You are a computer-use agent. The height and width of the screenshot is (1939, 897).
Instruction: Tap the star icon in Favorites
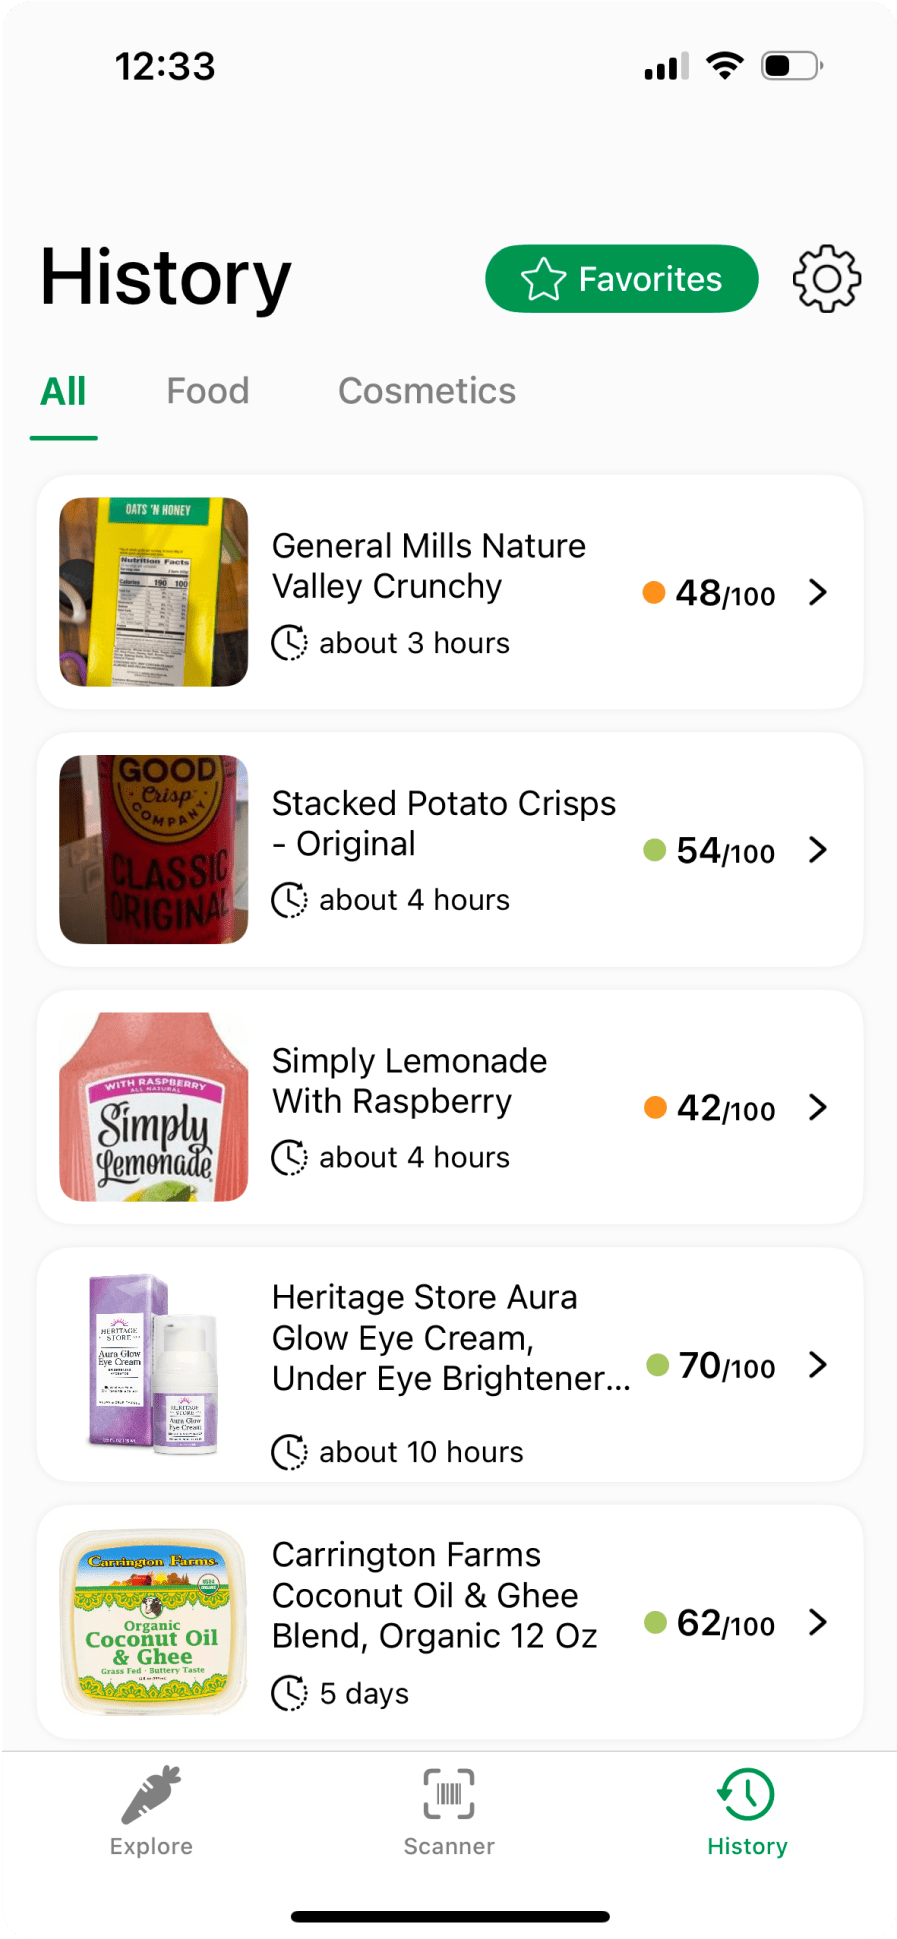point(543,279)
